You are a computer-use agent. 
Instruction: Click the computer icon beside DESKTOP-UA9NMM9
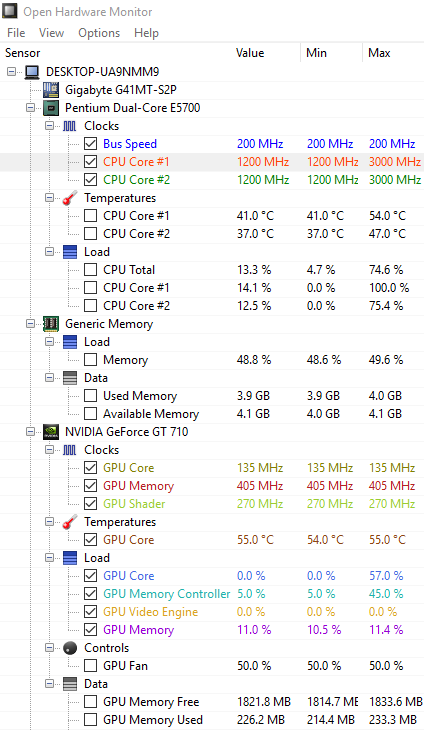(32, 72)
